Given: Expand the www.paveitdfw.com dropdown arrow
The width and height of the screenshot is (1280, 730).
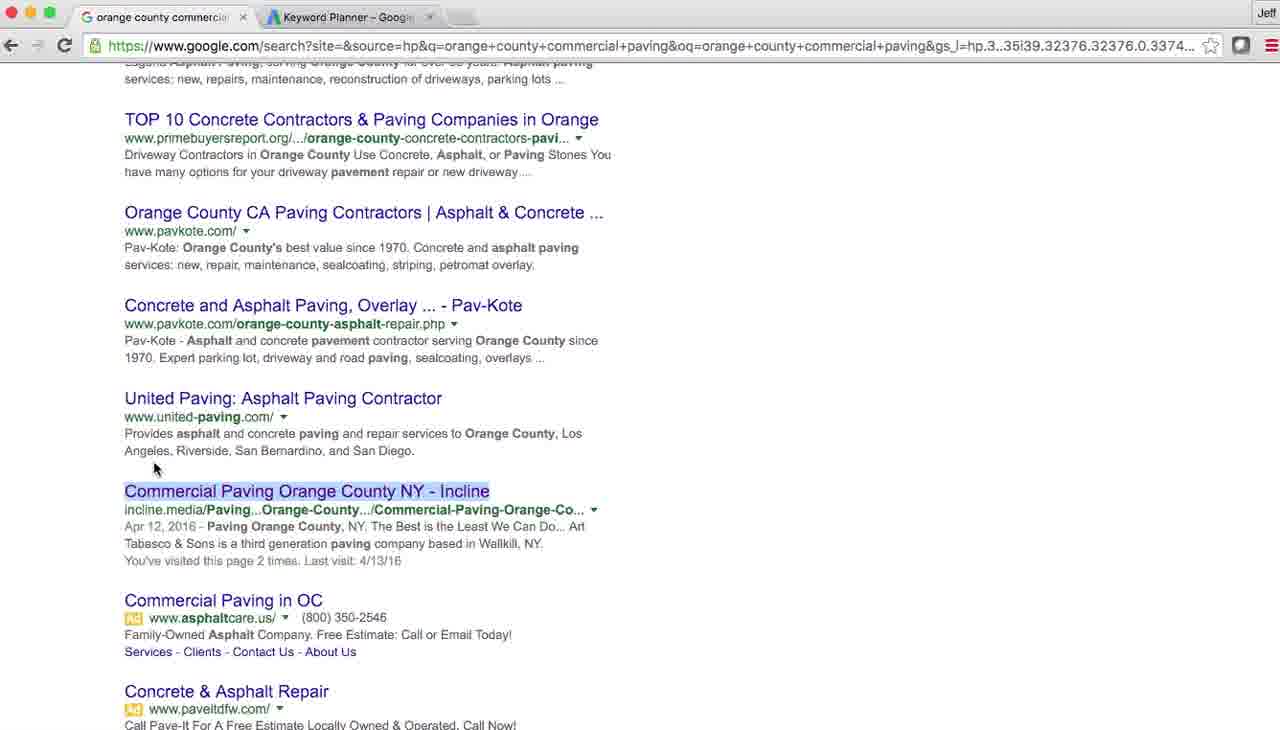Looking at the screenshot, I should coord(279,709).
